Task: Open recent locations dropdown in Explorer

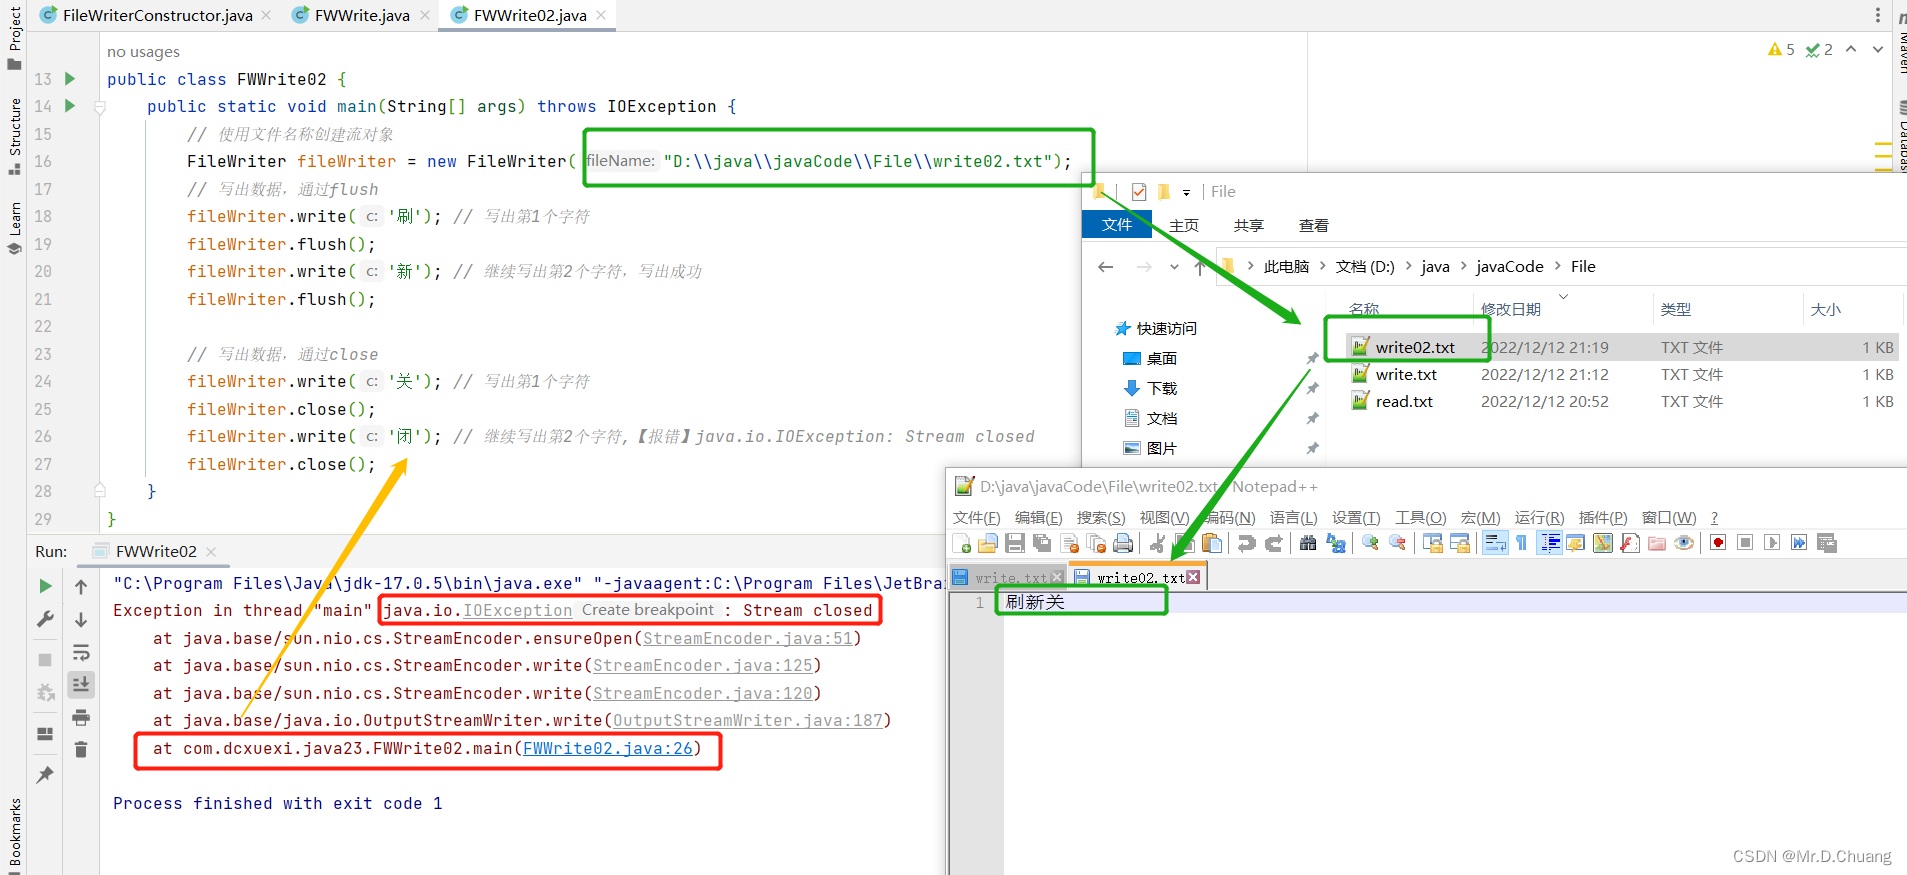Action: click(1174, 267)
